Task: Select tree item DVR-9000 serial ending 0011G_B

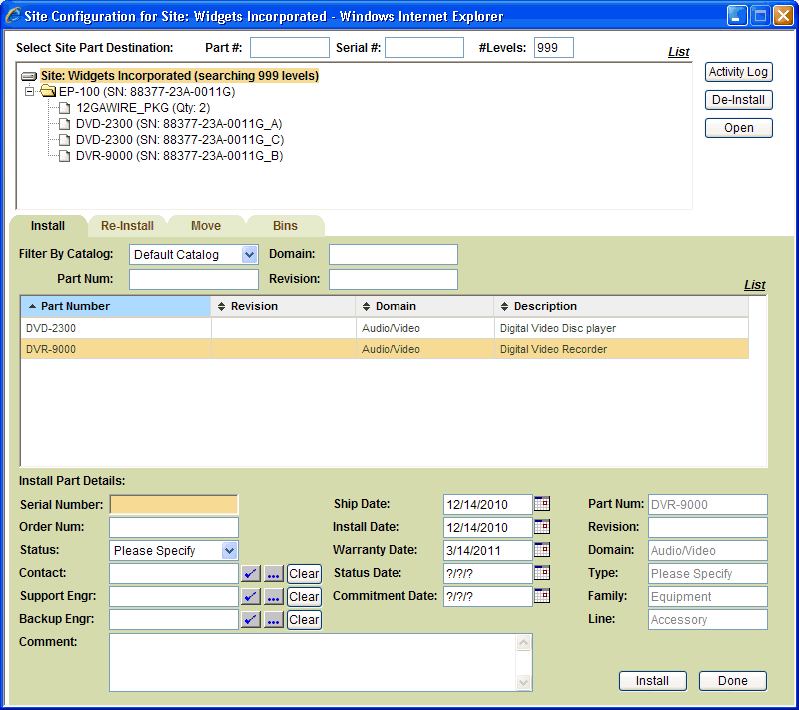Action: tap(179, 155)
